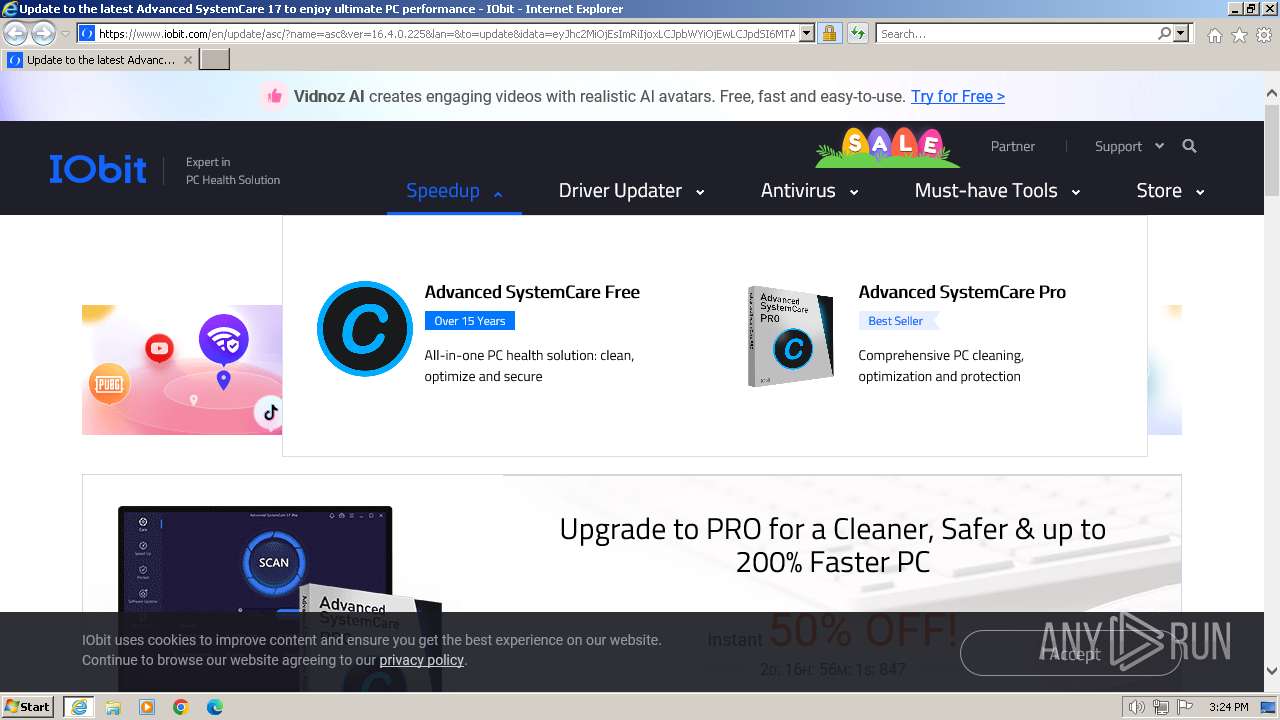This screenshot has width=1280, height=720.
Task: Open Advanced SystemCare Pro title
Action: [962, 292]
